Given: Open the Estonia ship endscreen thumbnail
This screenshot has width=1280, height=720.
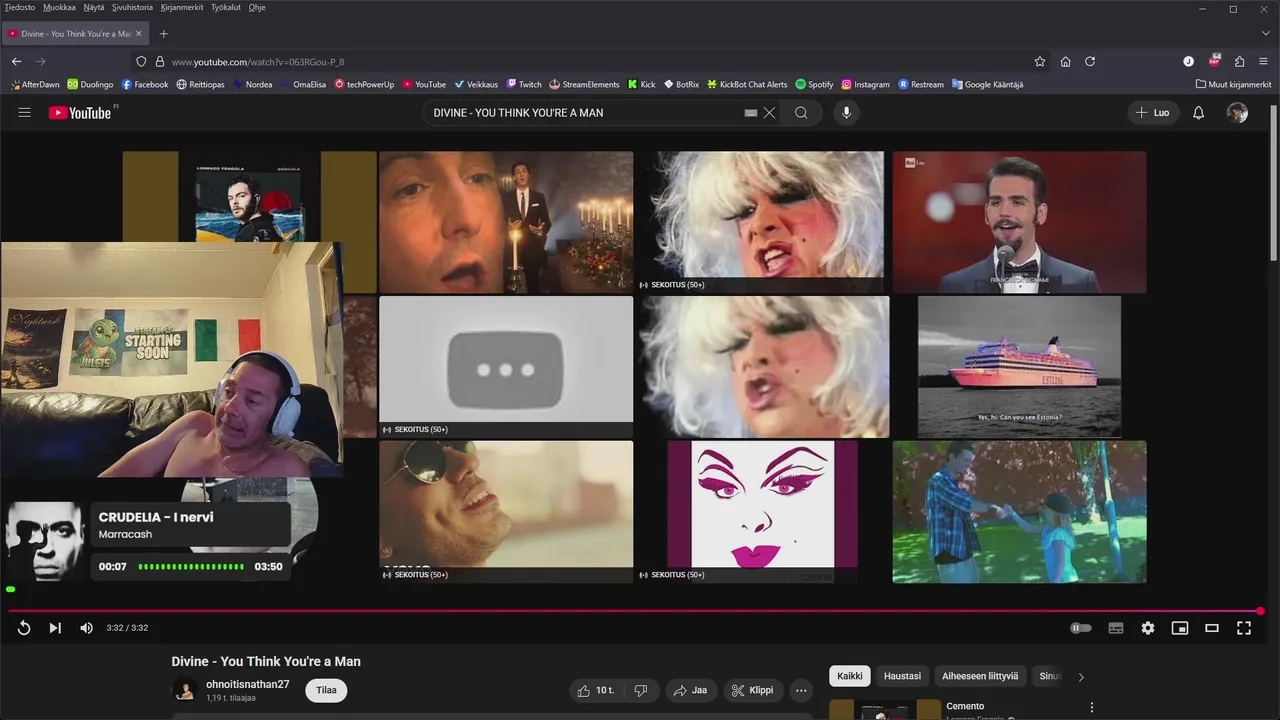Looking at the screenshot, I should click(x=1019, y=367).
